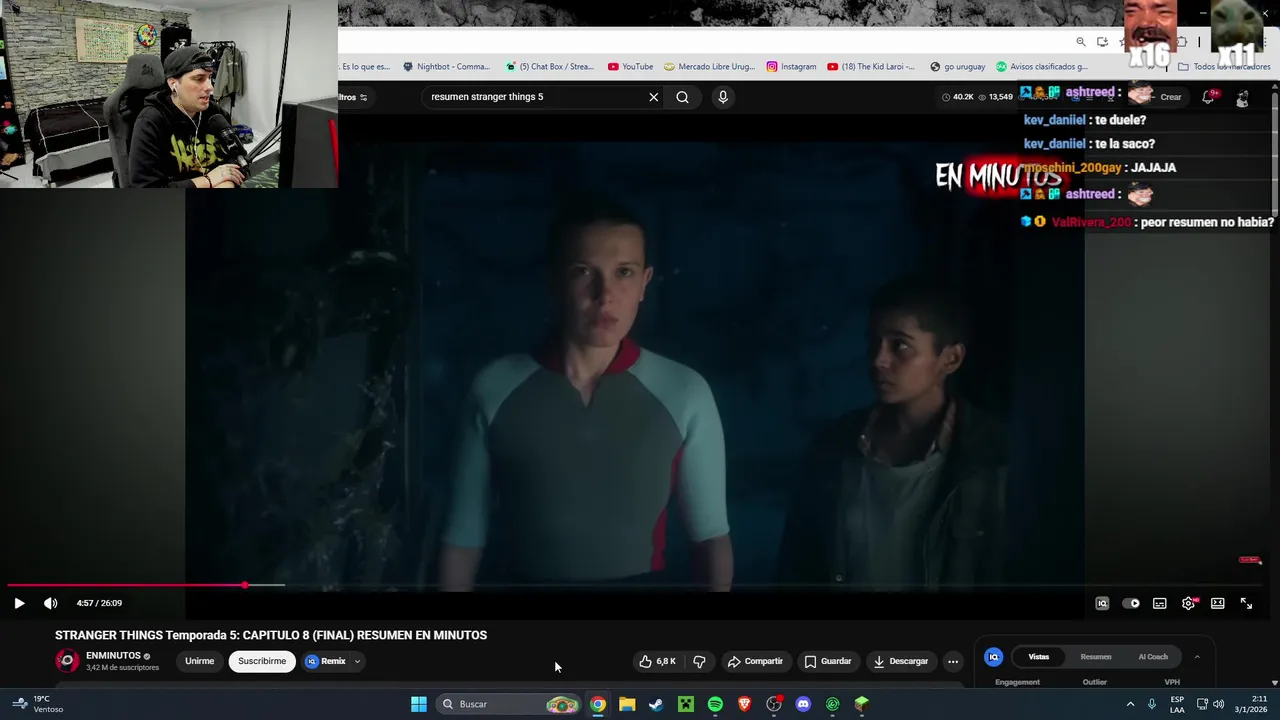Screen dimensions: 1280x720
Task: Click the Descargar download button
Action: 900,661
